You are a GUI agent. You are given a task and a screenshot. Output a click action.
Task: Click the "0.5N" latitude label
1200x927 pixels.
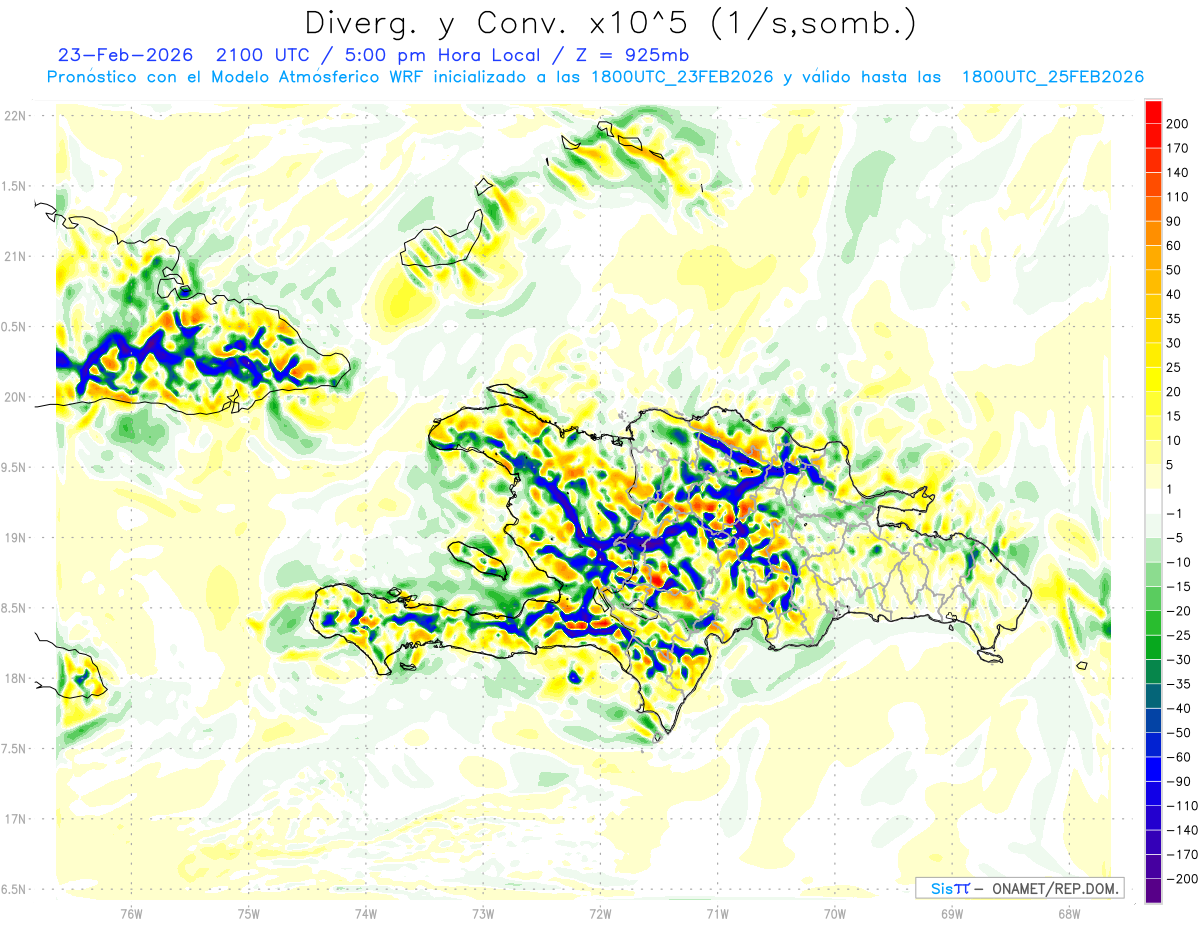[x=14, y=327]
